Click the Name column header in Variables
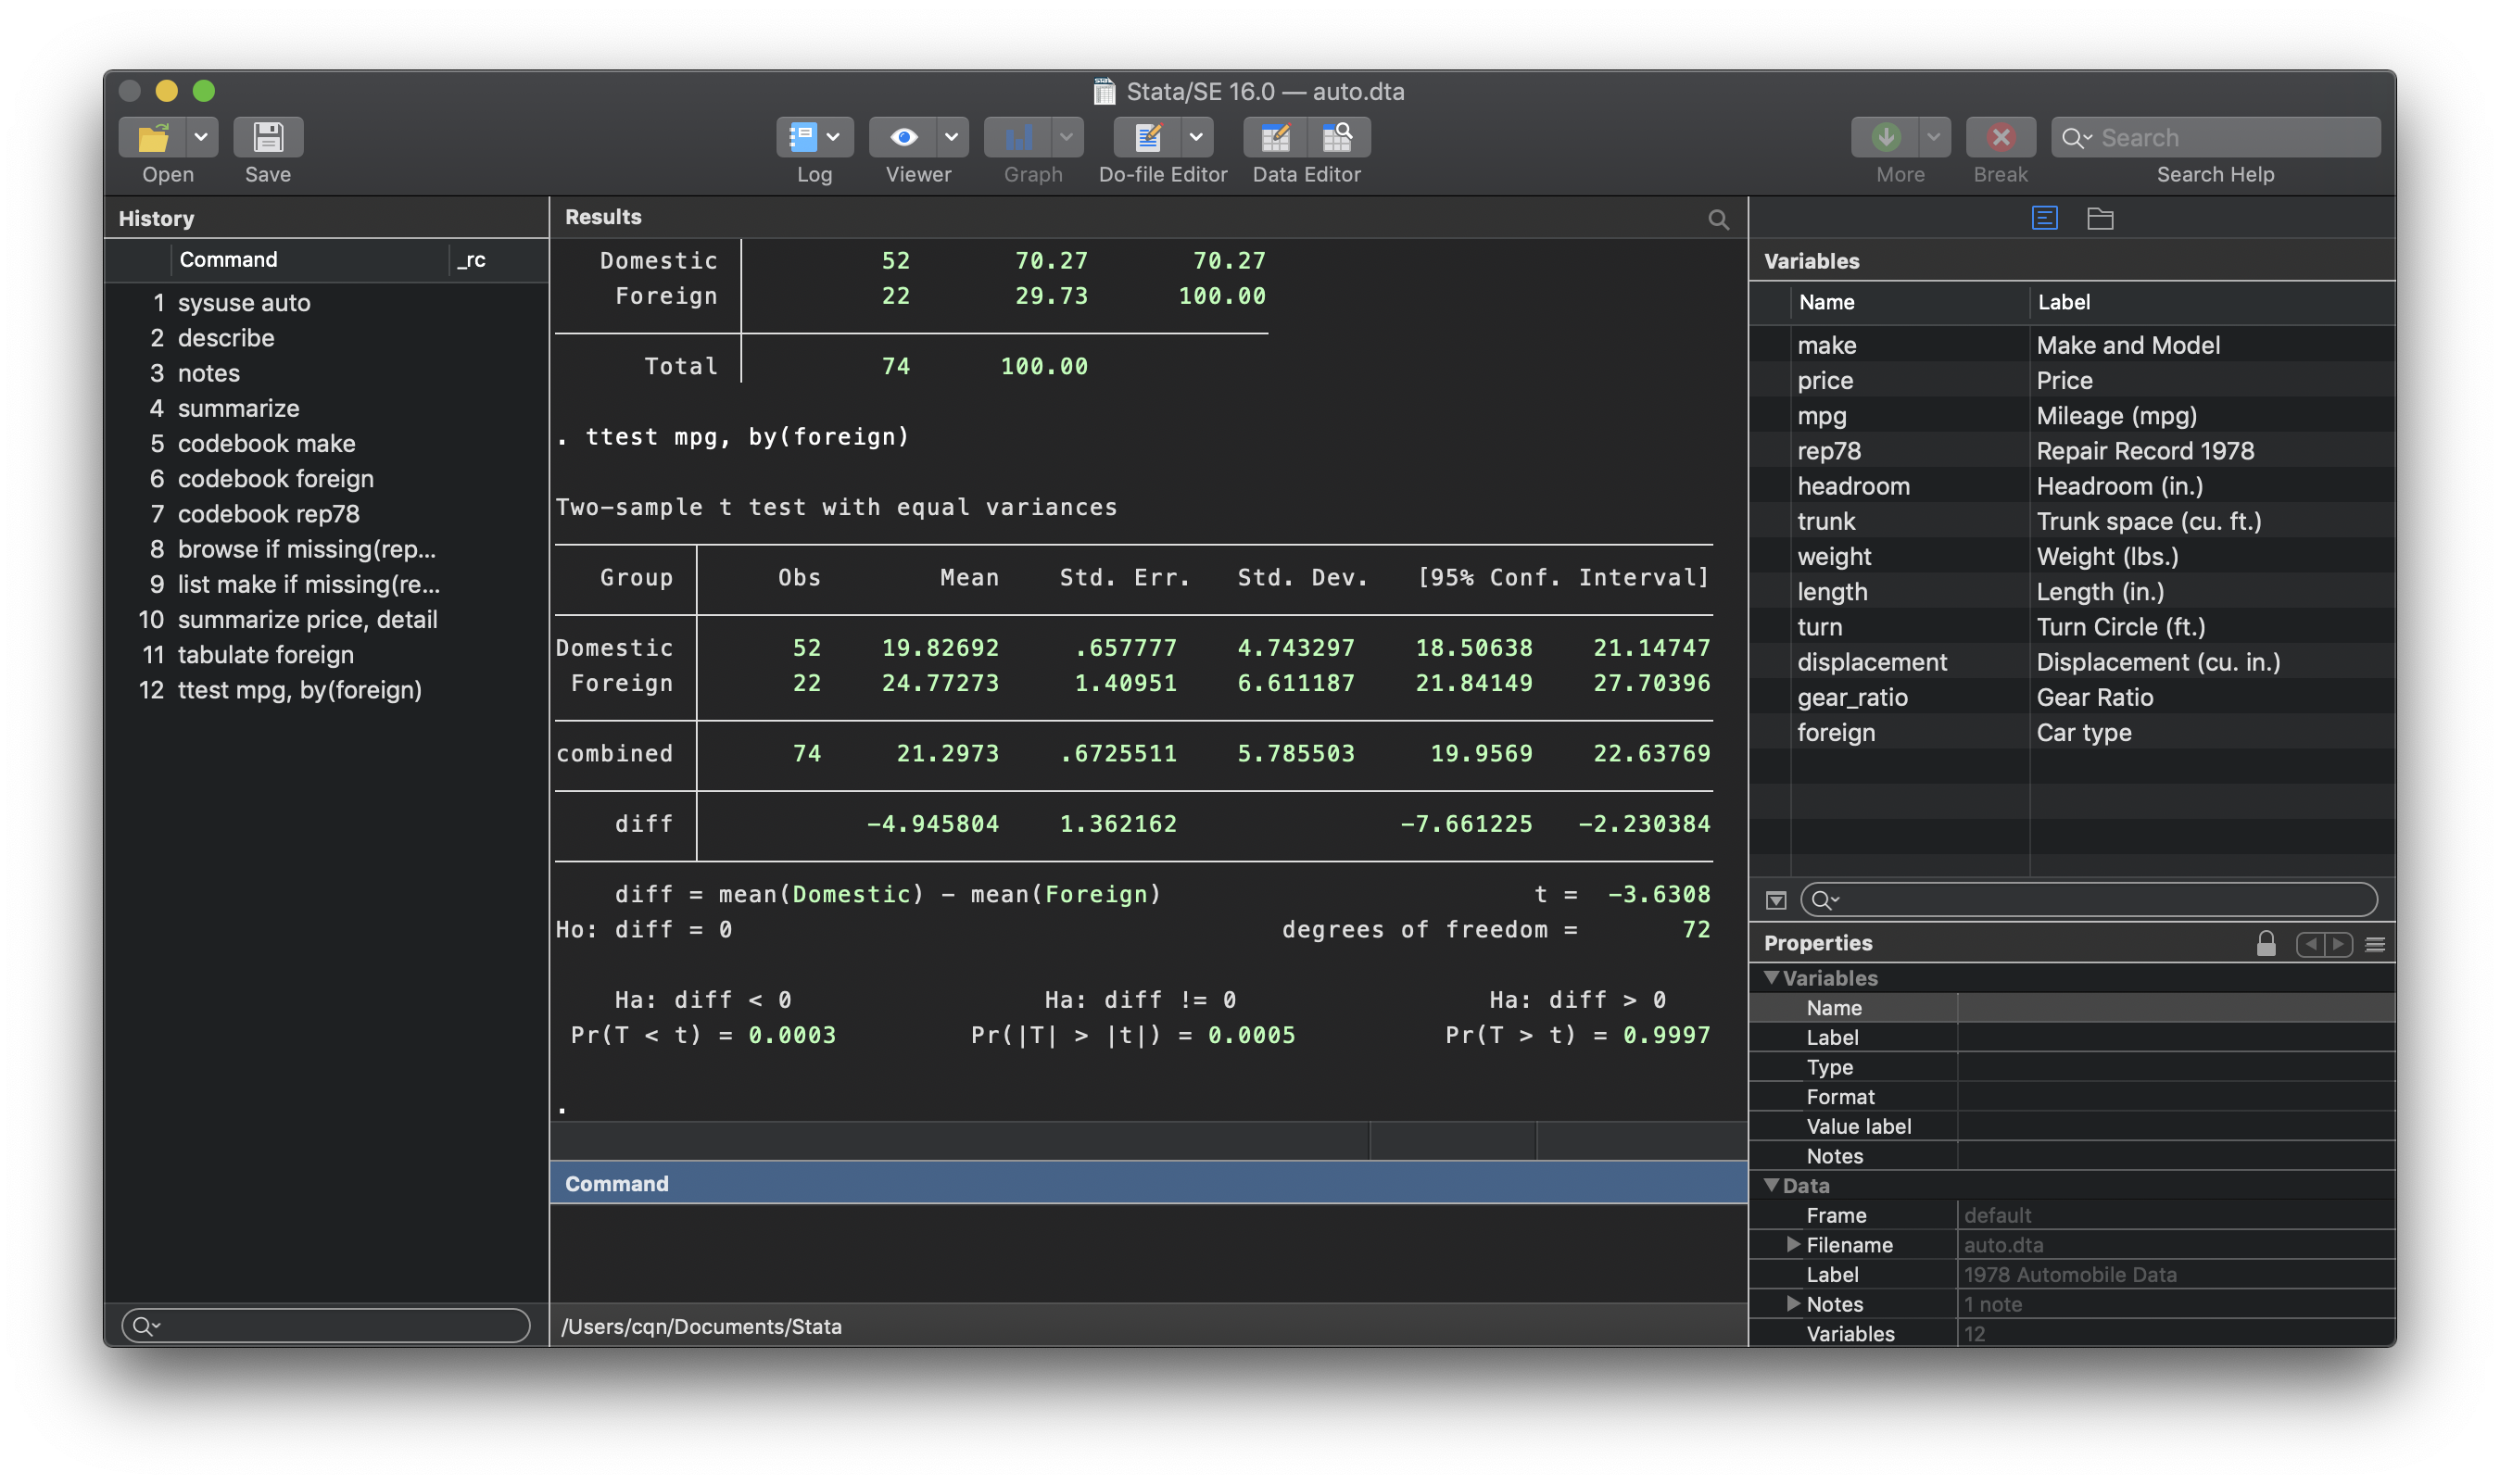This screenshot has height=1484, width=2500. (1909, 302)
